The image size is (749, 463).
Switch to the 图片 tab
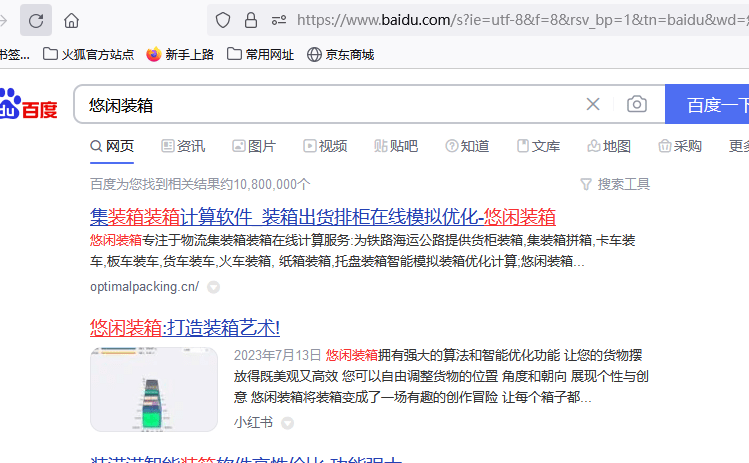[254, 146]
